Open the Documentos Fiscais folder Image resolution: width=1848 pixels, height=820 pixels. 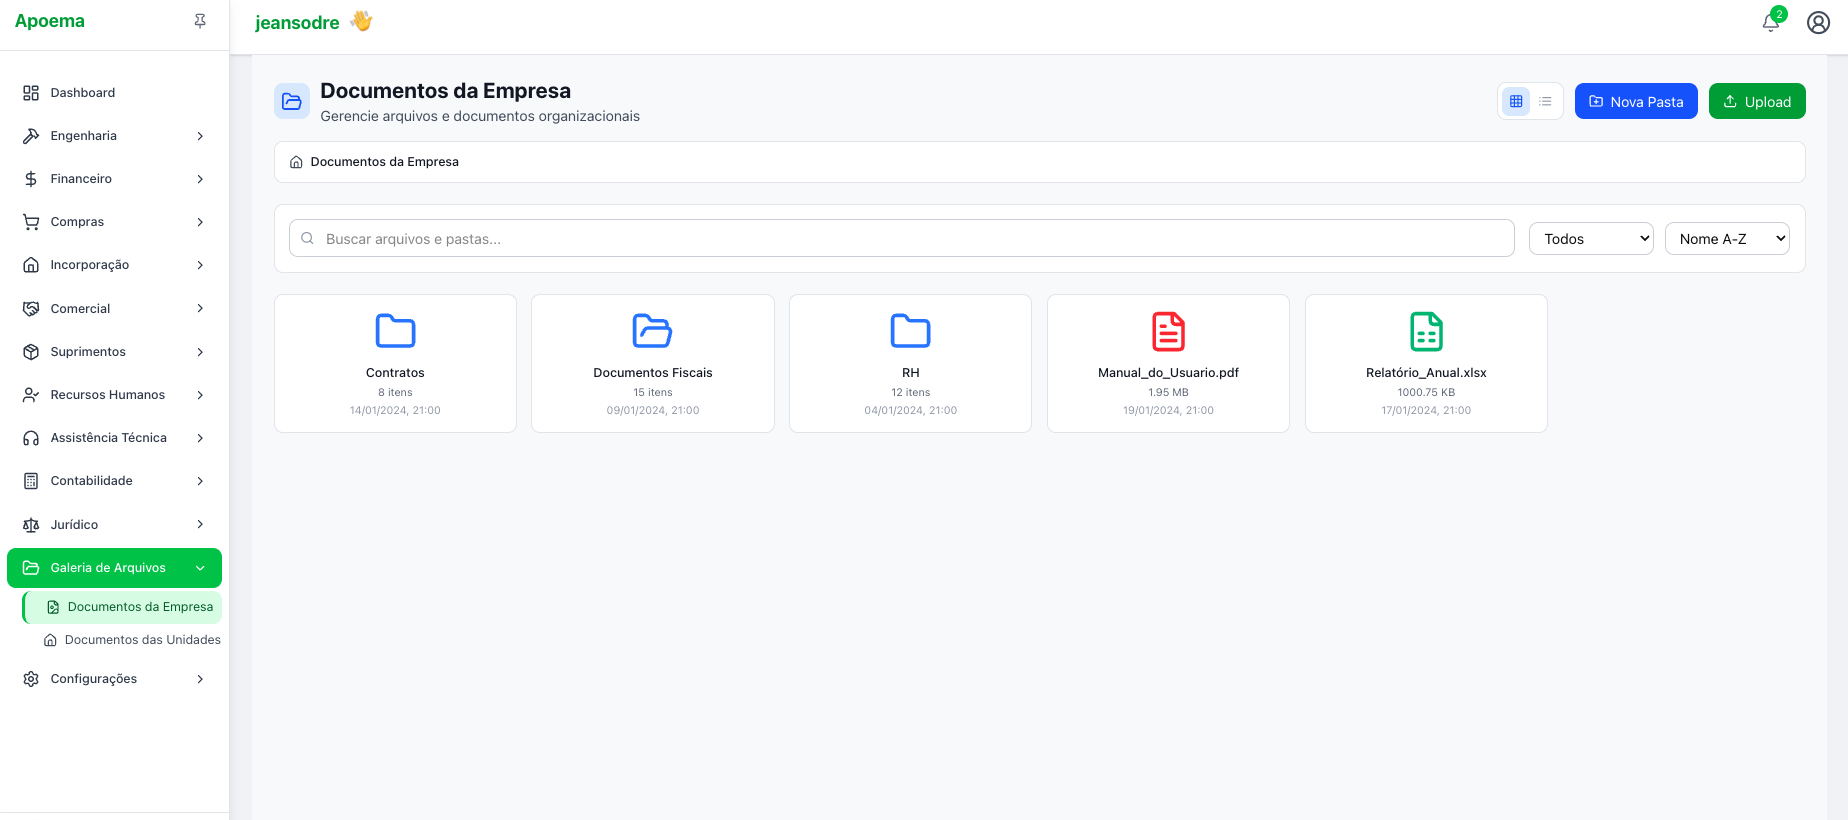click(652, 363)
